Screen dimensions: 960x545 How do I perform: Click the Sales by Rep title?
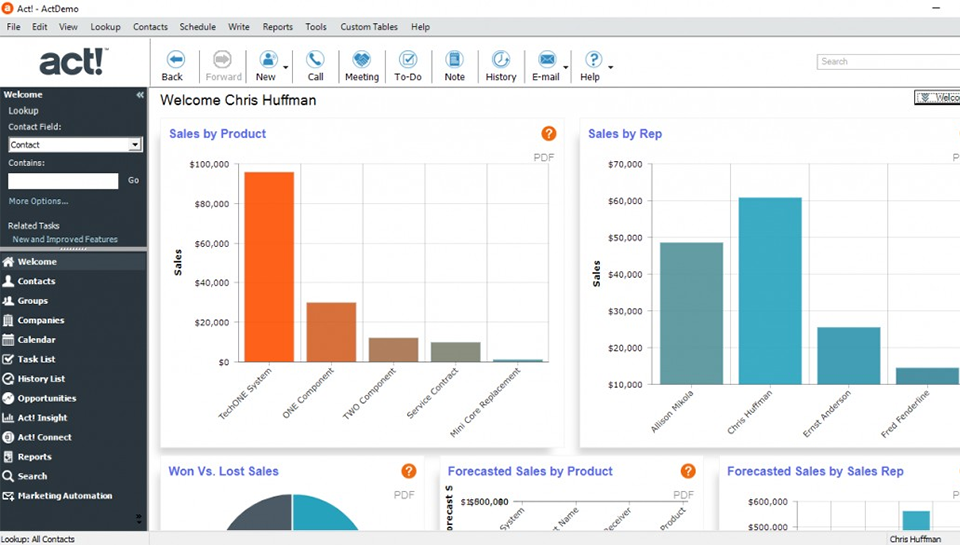click(625, 133)
